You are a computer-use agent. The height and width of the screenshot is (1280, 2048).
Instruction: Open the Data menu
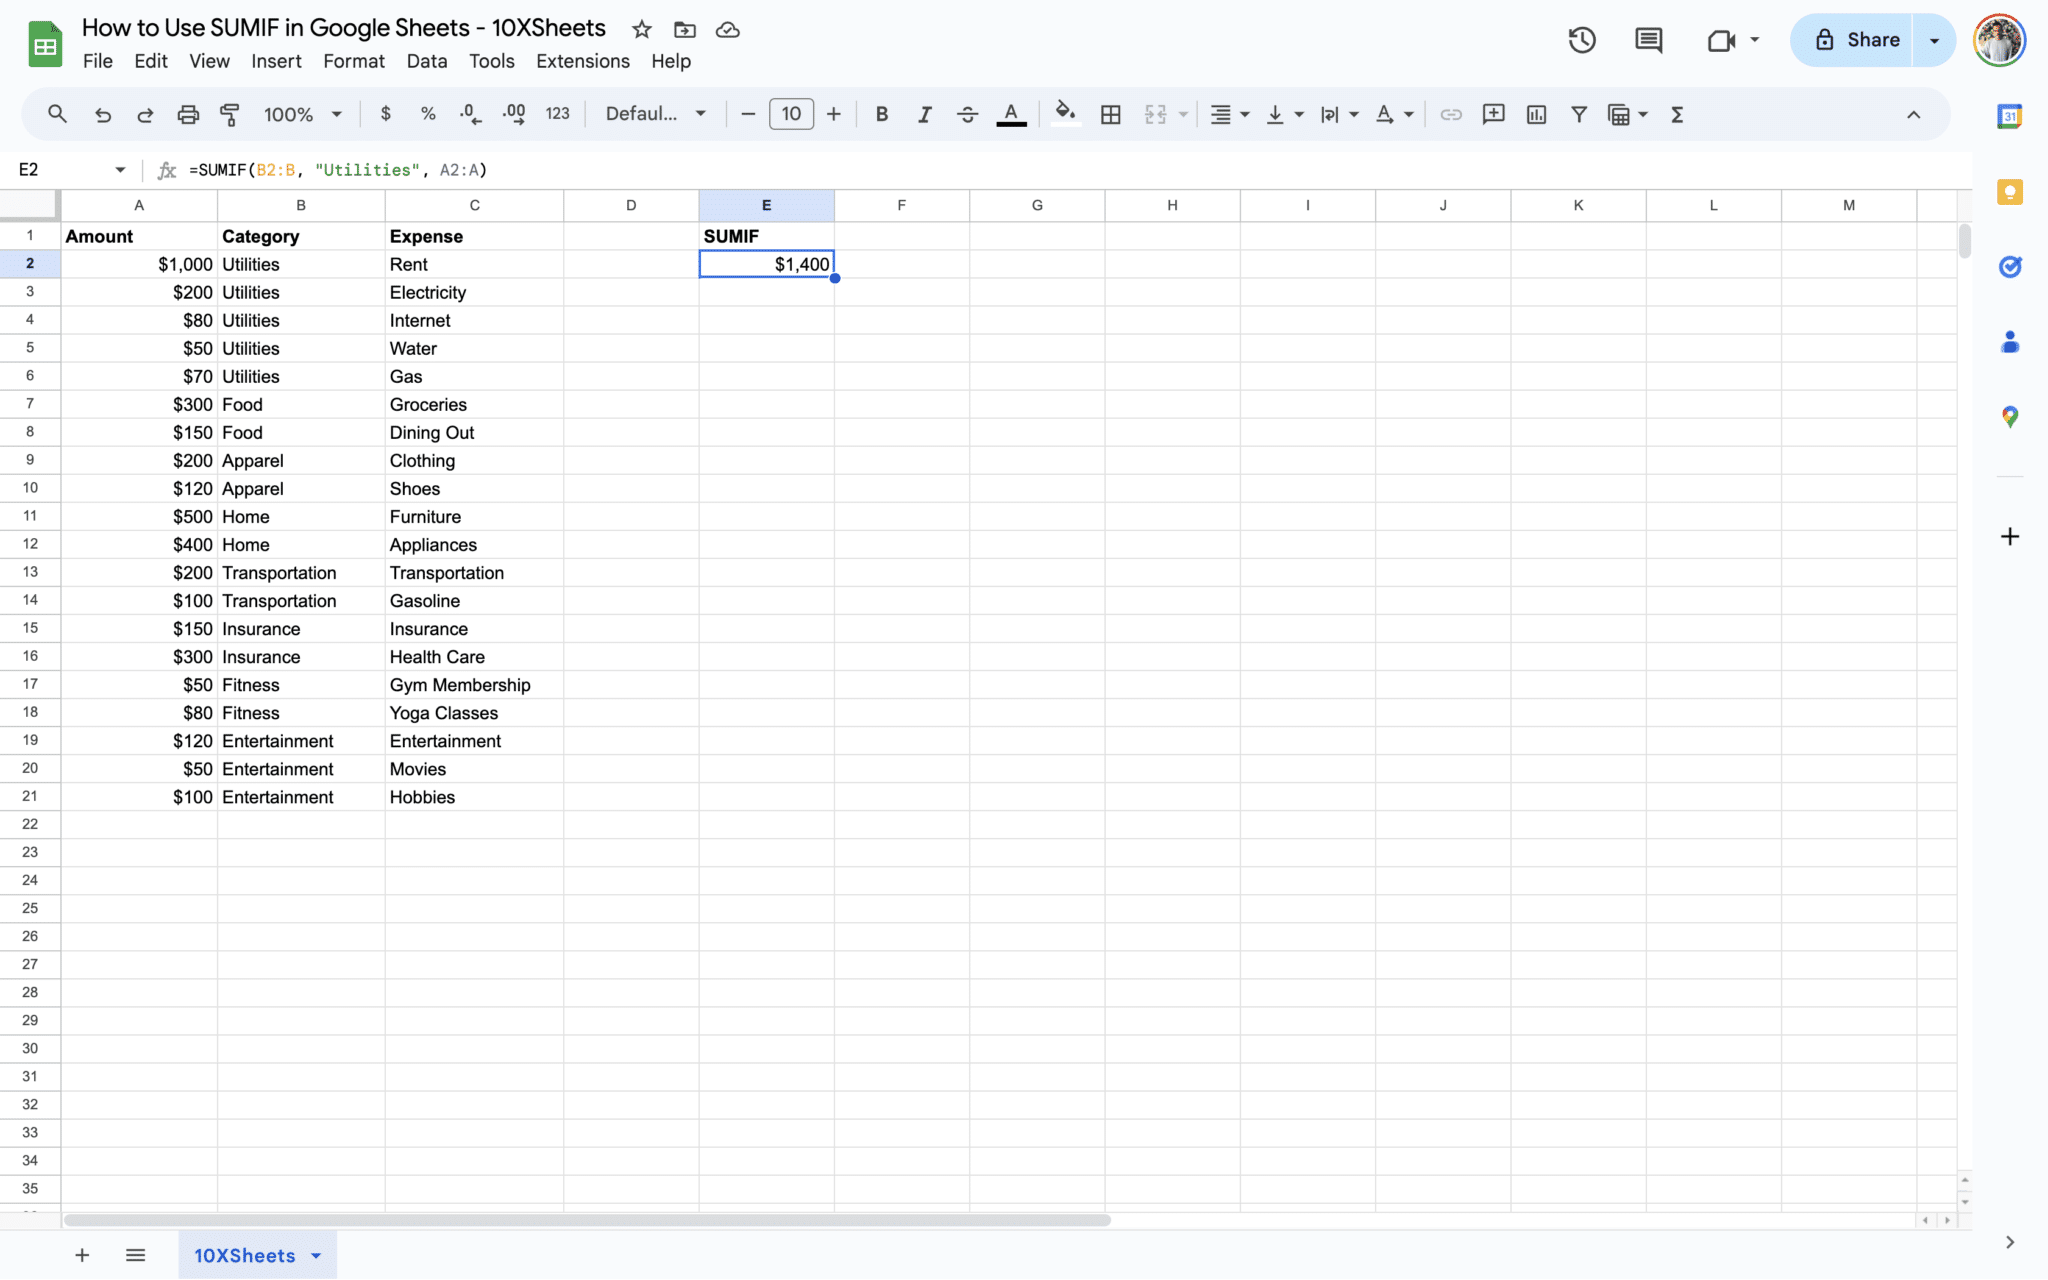[426, 61]
